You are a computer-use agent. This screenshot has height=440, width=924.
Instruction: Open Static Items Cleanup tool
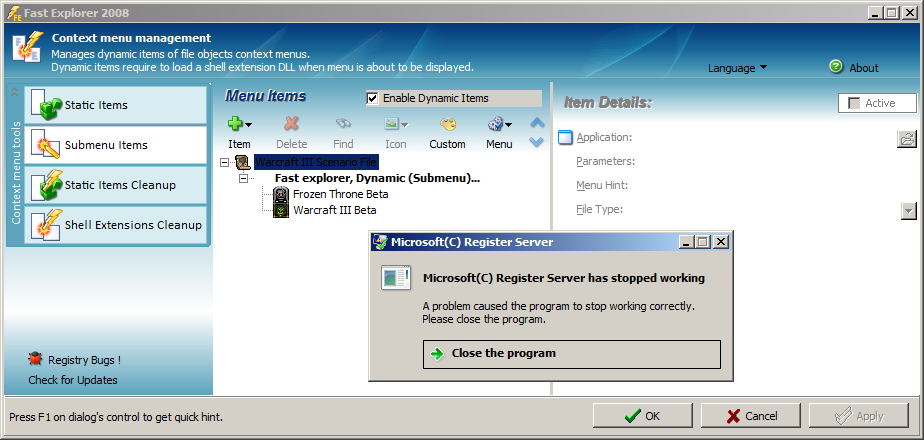click(x=116, y=185)
